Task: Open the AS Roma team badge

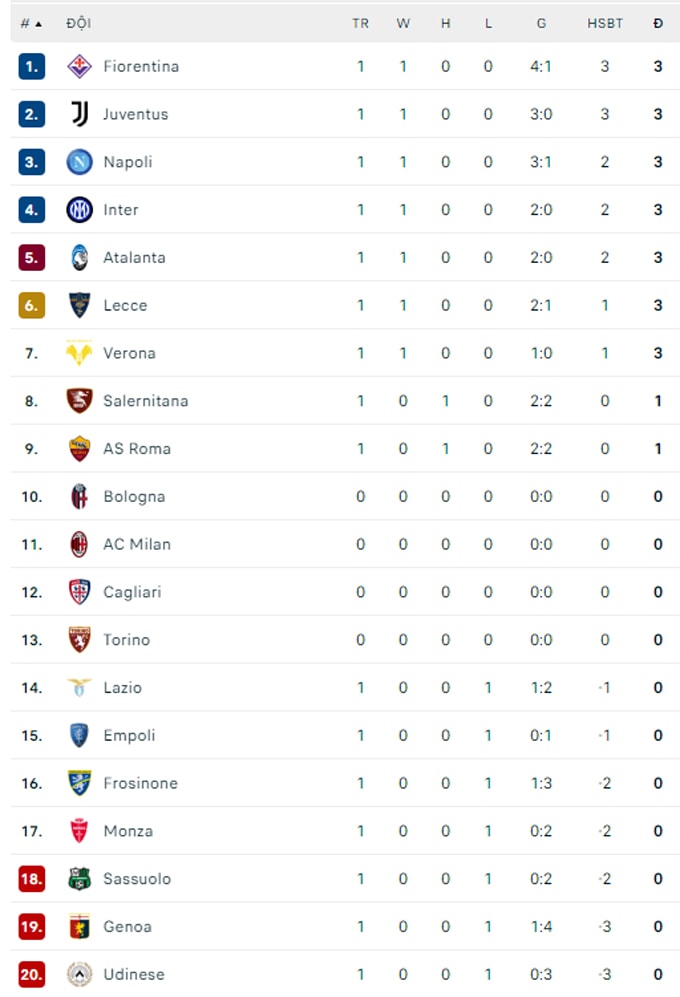Action: click(x=79, y=449)
